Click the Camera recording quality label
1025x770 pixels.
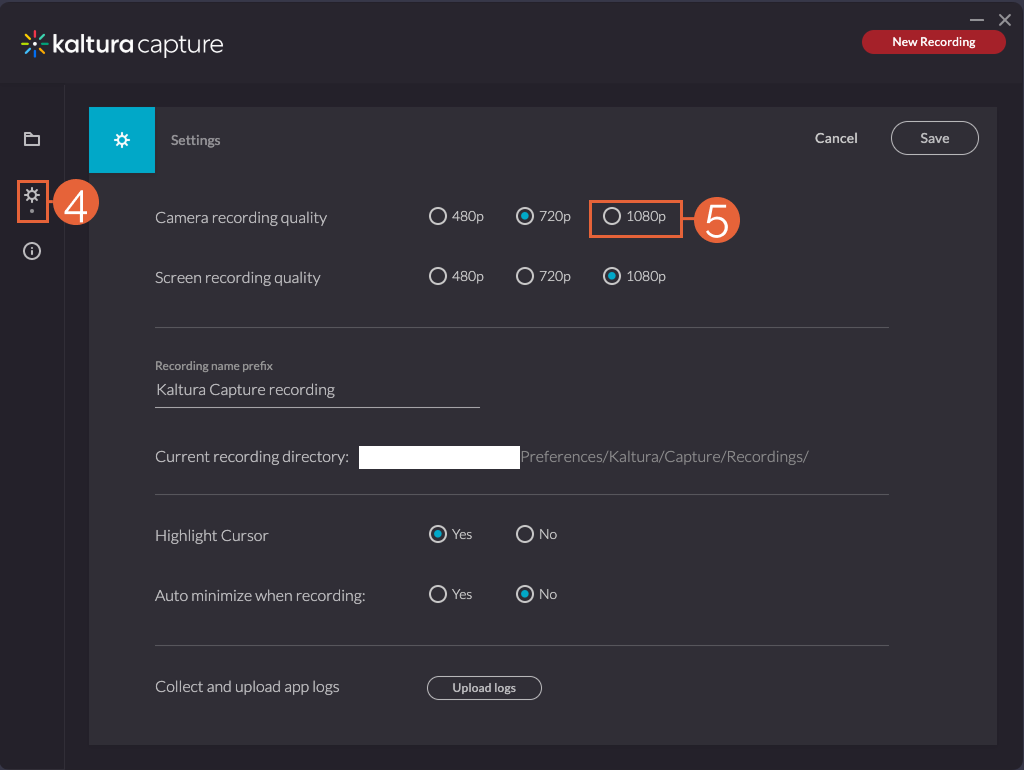click(x=241, y=218)
